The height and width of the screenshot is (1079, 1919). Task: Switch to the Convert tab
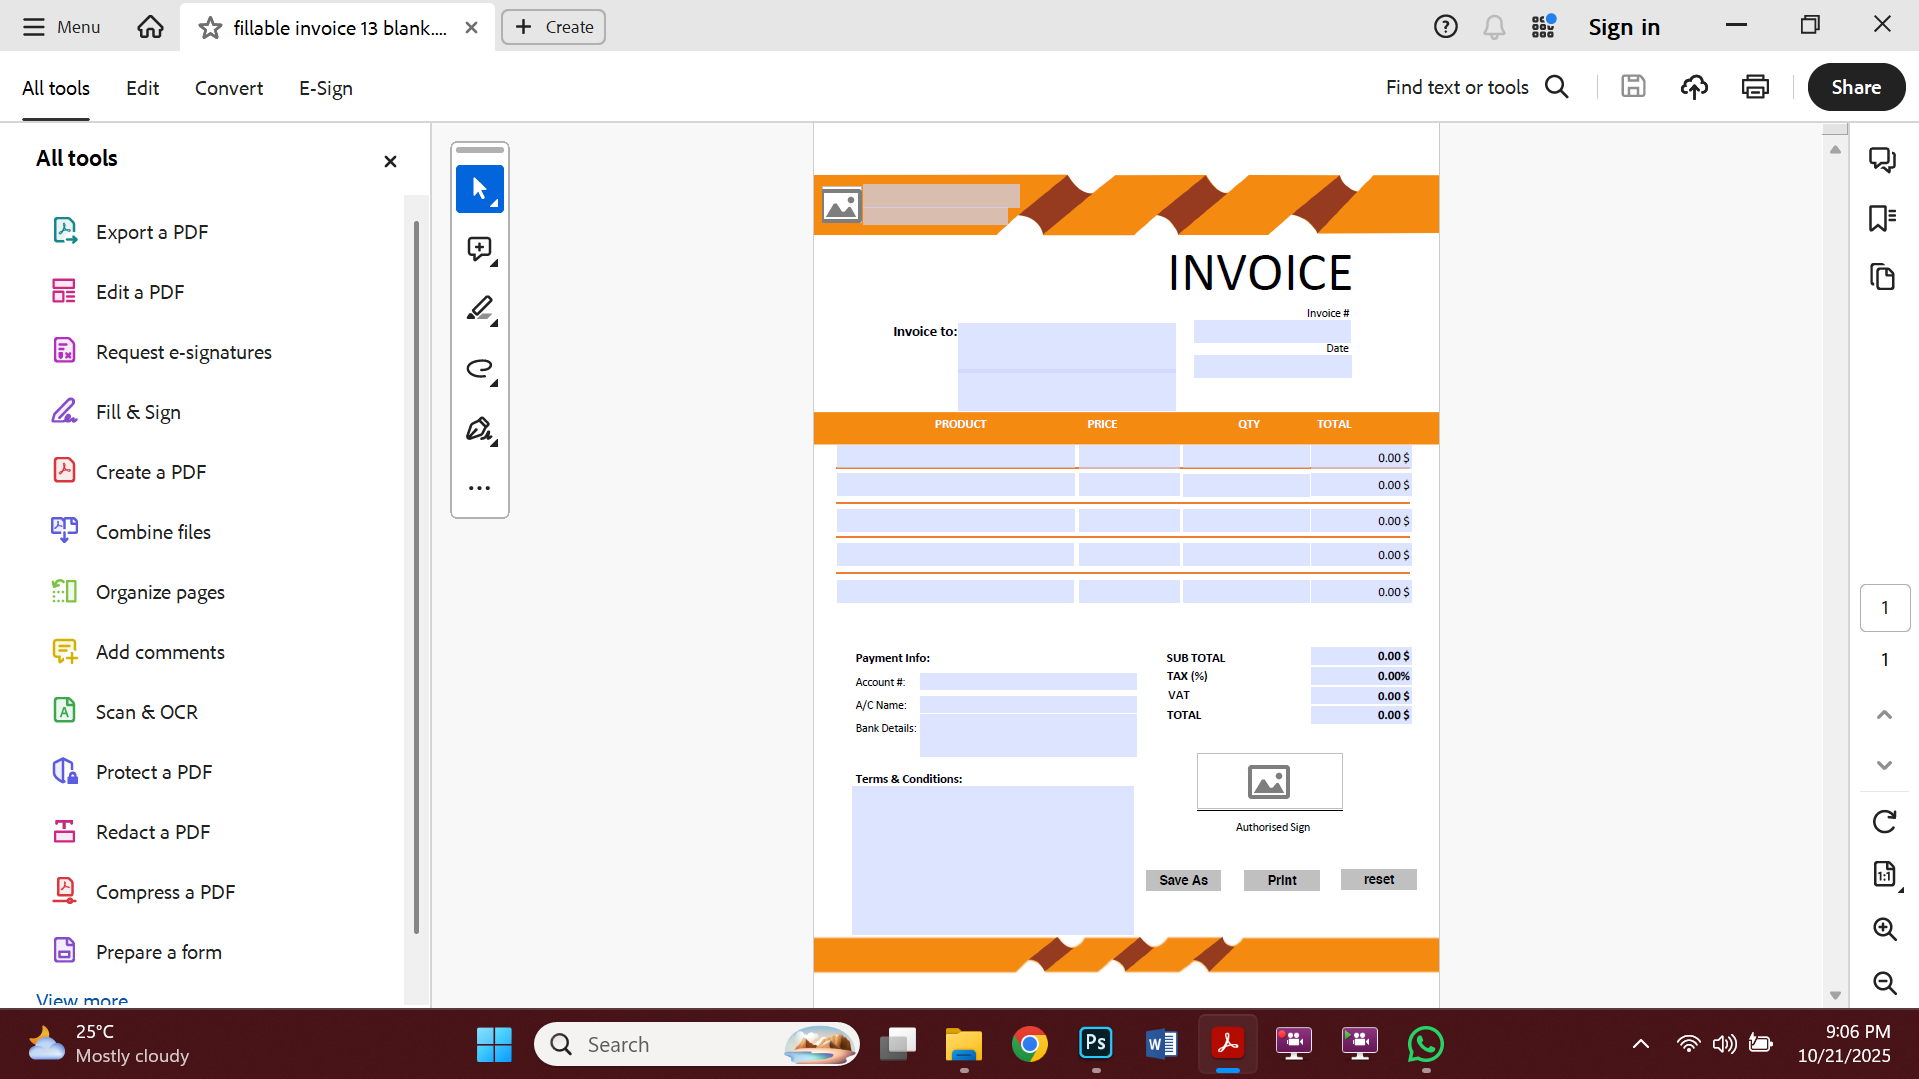click(x=228, y=88)
